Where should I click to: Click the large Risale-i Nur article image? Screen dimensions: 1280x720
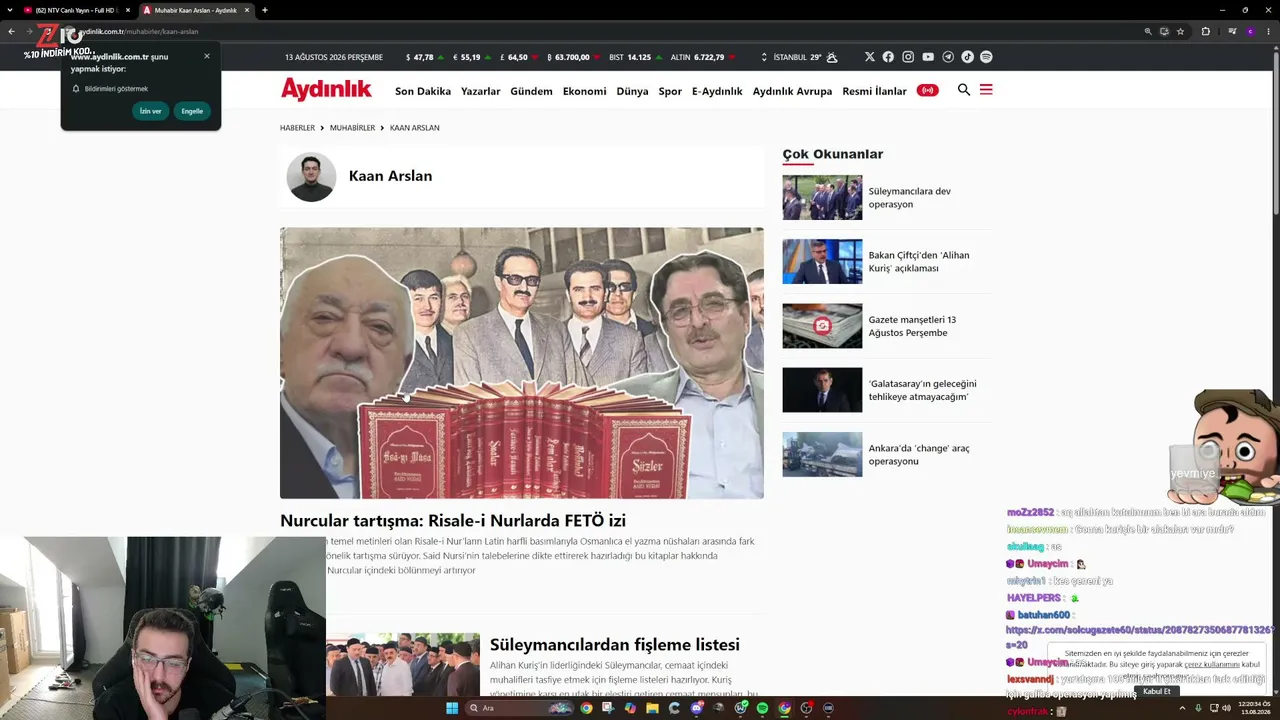point(522,363)
